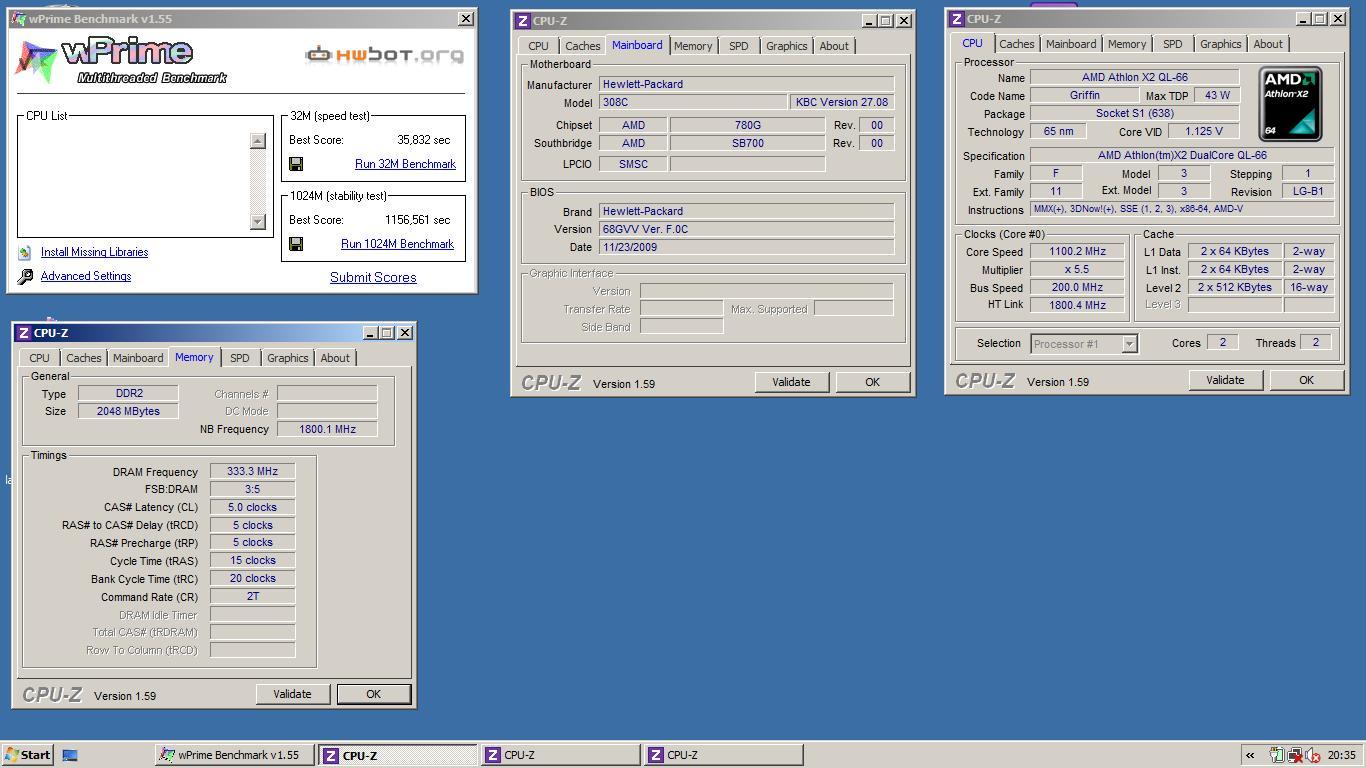Image resolution: width=1366 pixels, height=768 pixels.
Task: Click Validate in CPU-Z Mainboard window
Action: pos(791,382)
